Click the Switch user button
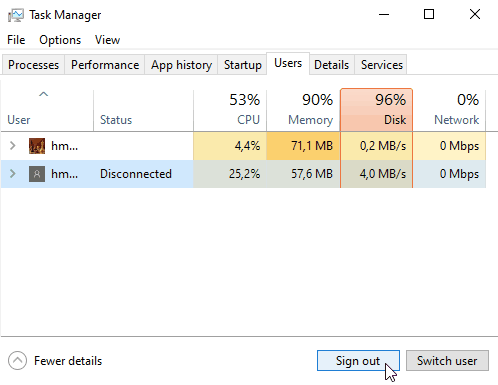Viewport: 498px width, 385px height. (447, 361)
